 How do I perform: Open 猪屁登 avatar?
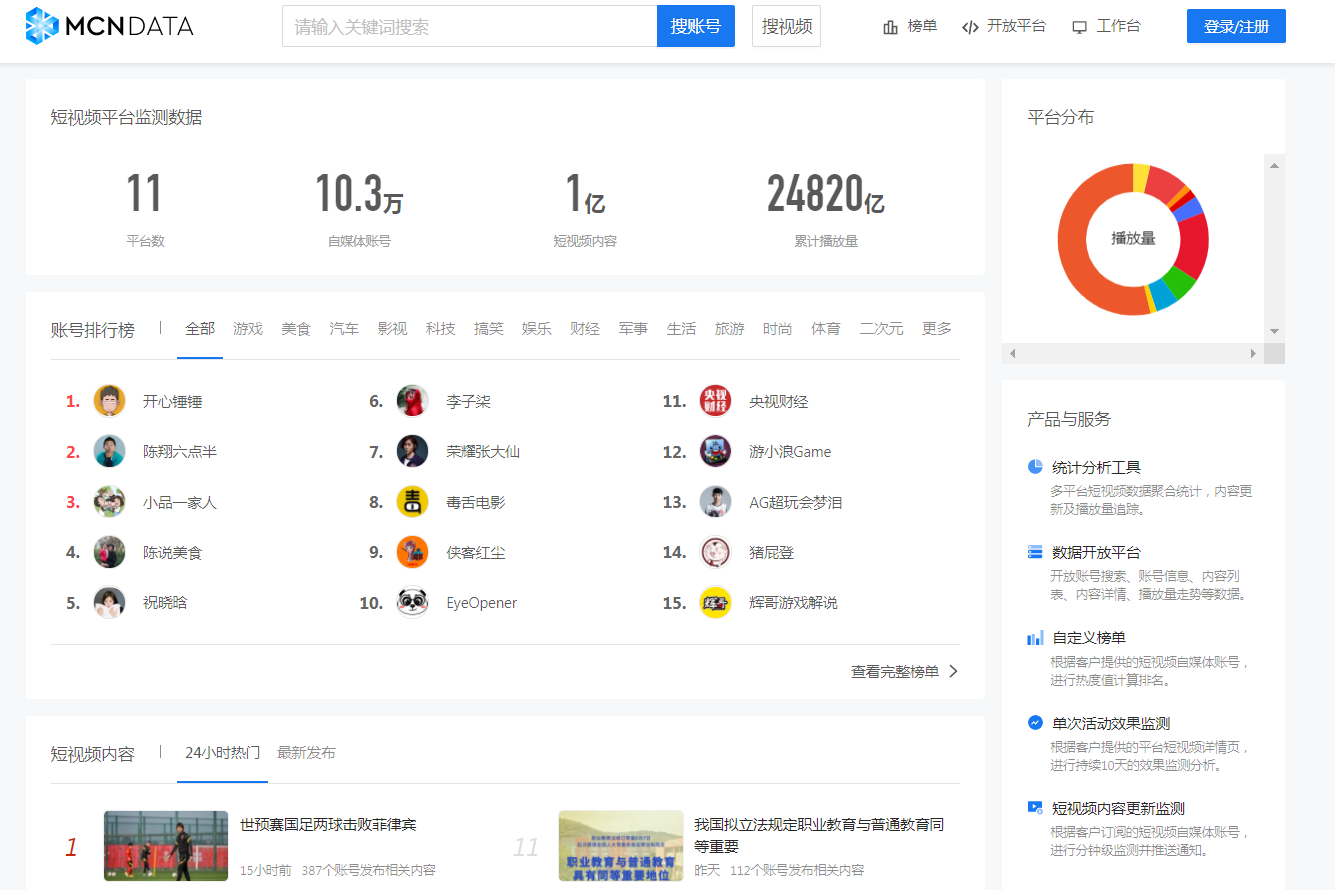pyautogui.click(x=715, y=552)
